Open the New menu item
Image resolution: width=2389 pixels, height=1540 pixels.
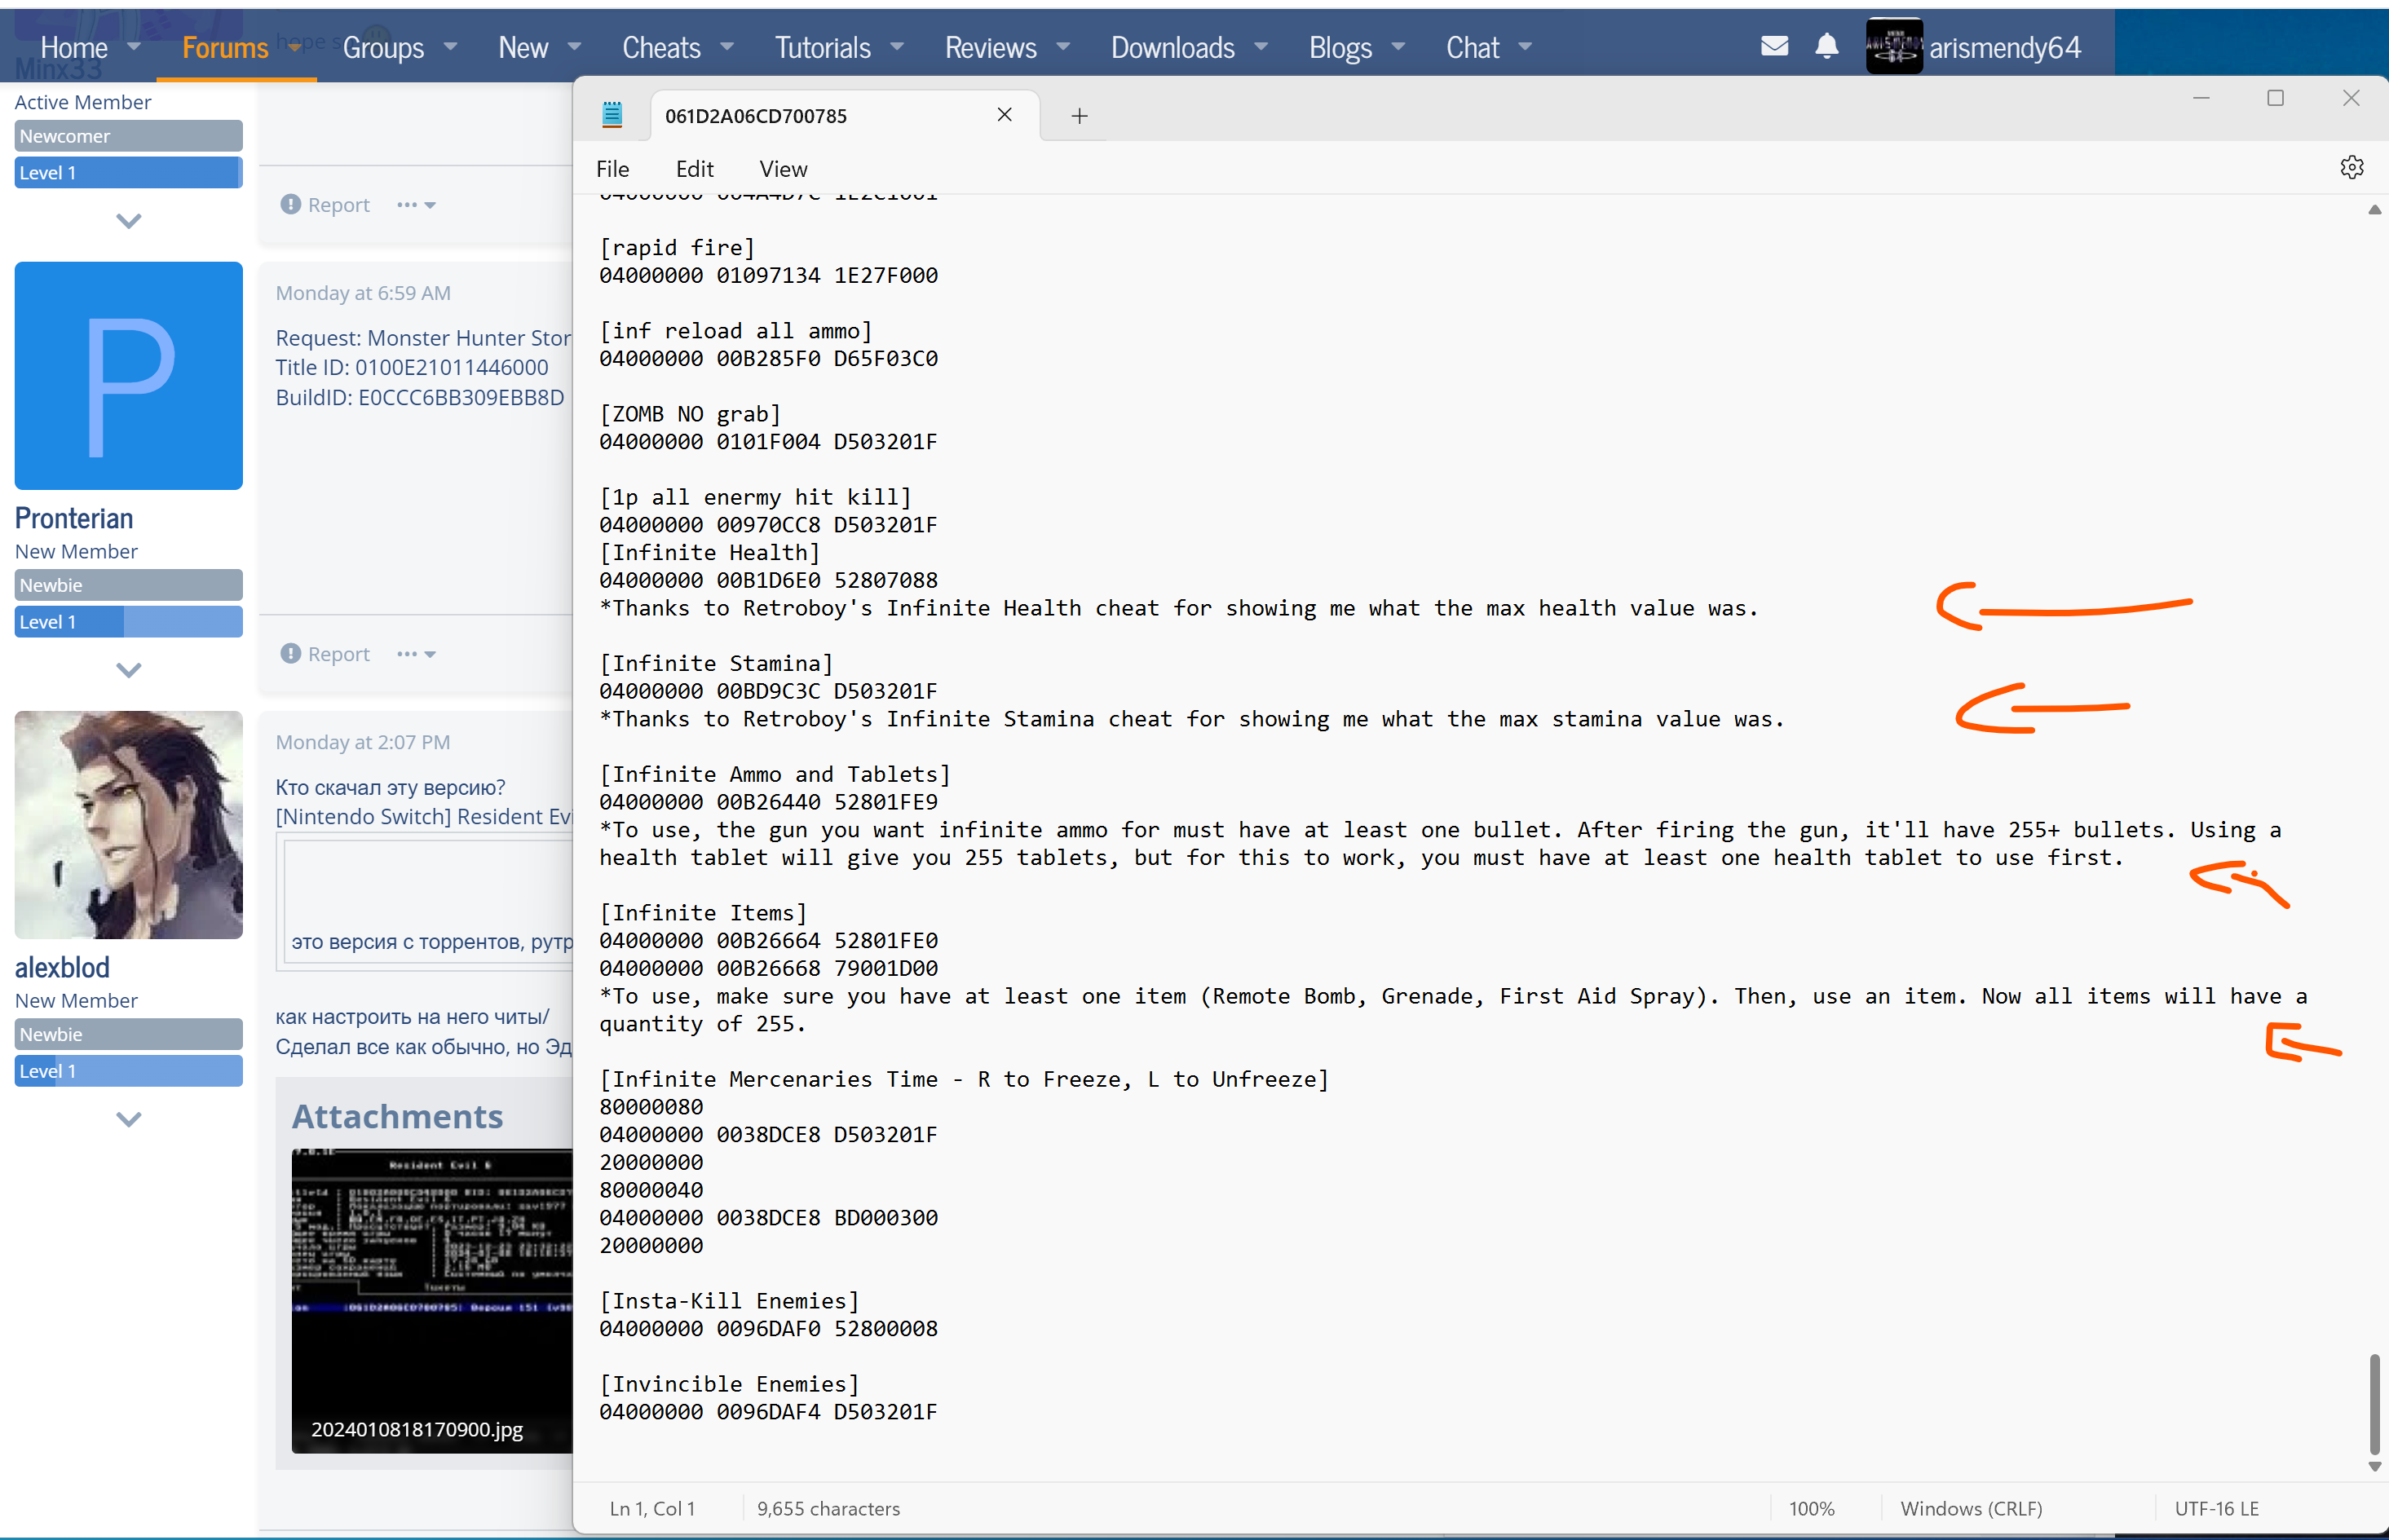523,47
